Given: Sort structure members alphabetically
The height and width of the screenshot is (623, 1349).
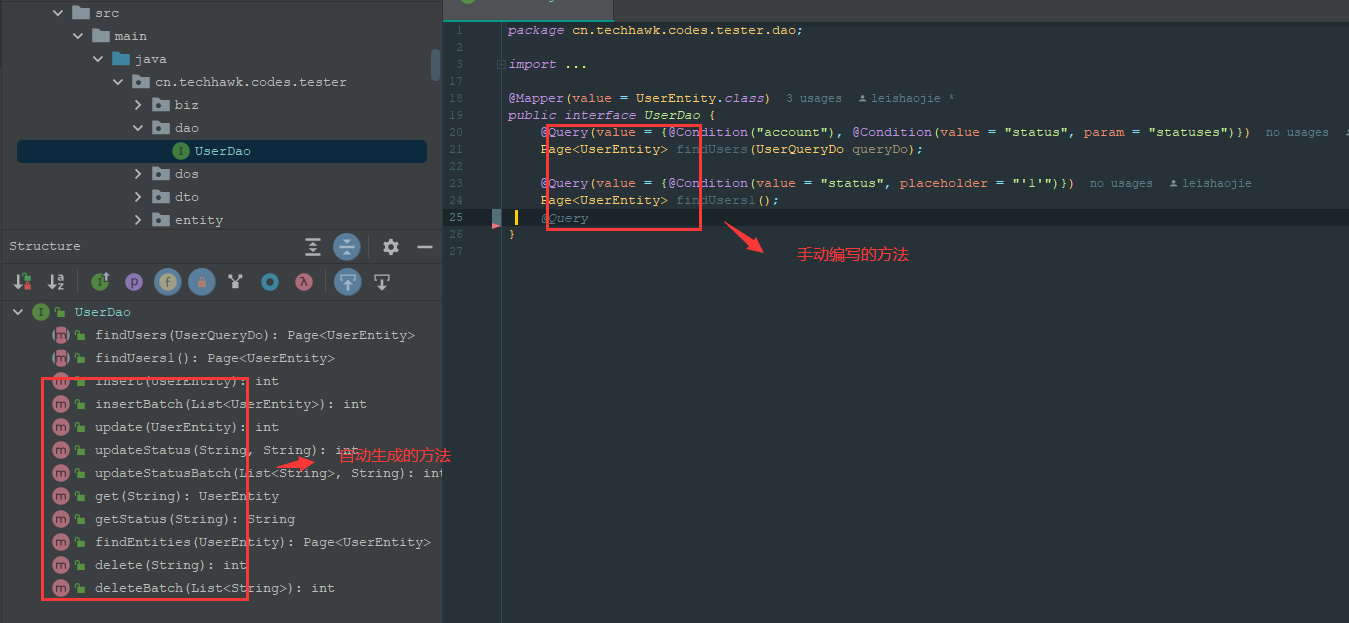Looking at the screenshot, I should click(56, 282).
